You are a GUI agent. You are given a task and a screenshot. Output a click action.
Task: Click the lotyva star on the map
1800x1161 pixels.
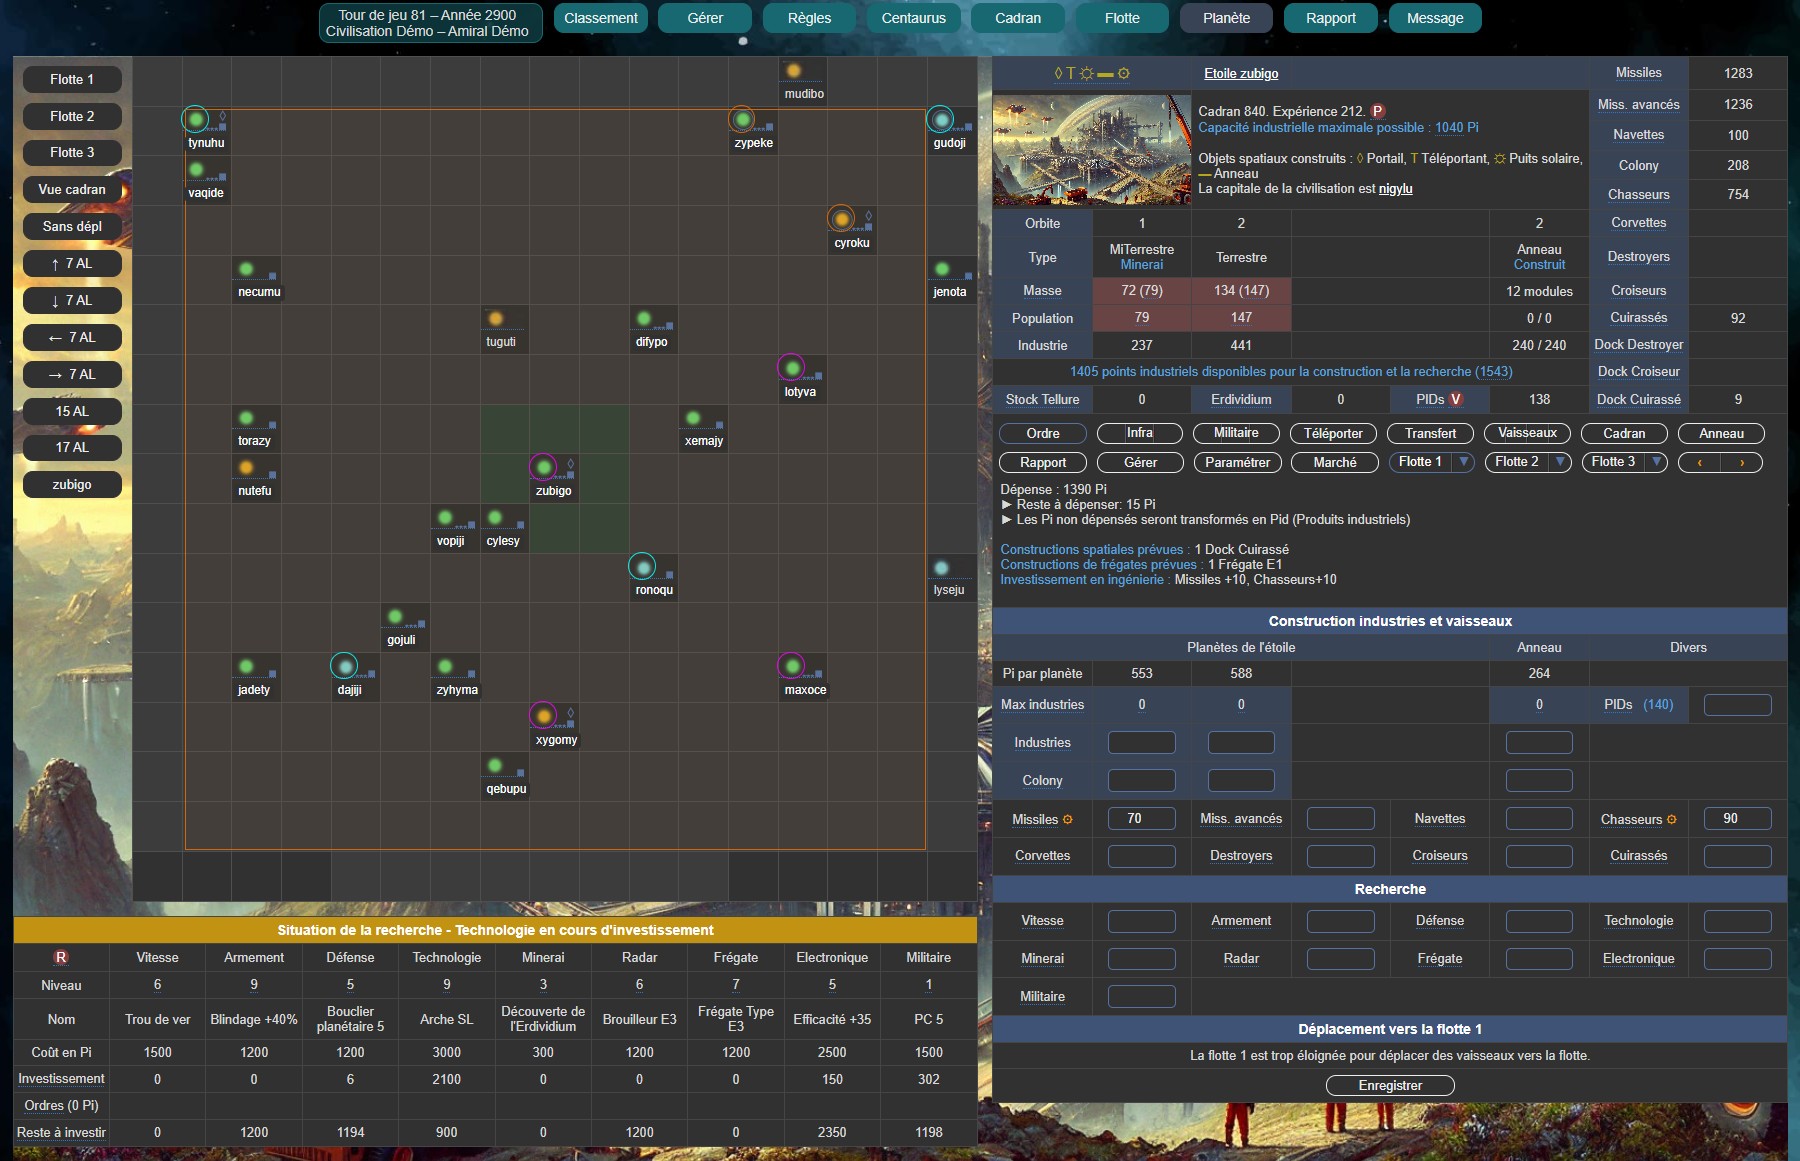pyautogui.click(x=792, y=368)
